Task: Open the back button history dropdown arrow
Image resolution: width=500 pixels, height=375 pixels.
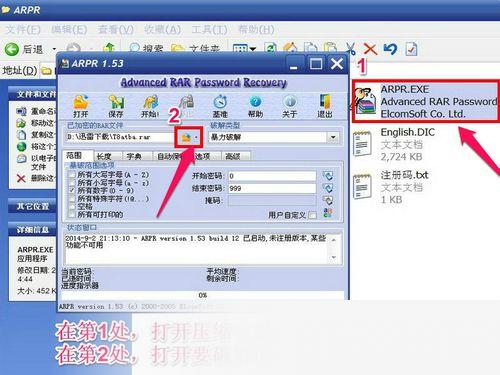Action: coord(54,50)
